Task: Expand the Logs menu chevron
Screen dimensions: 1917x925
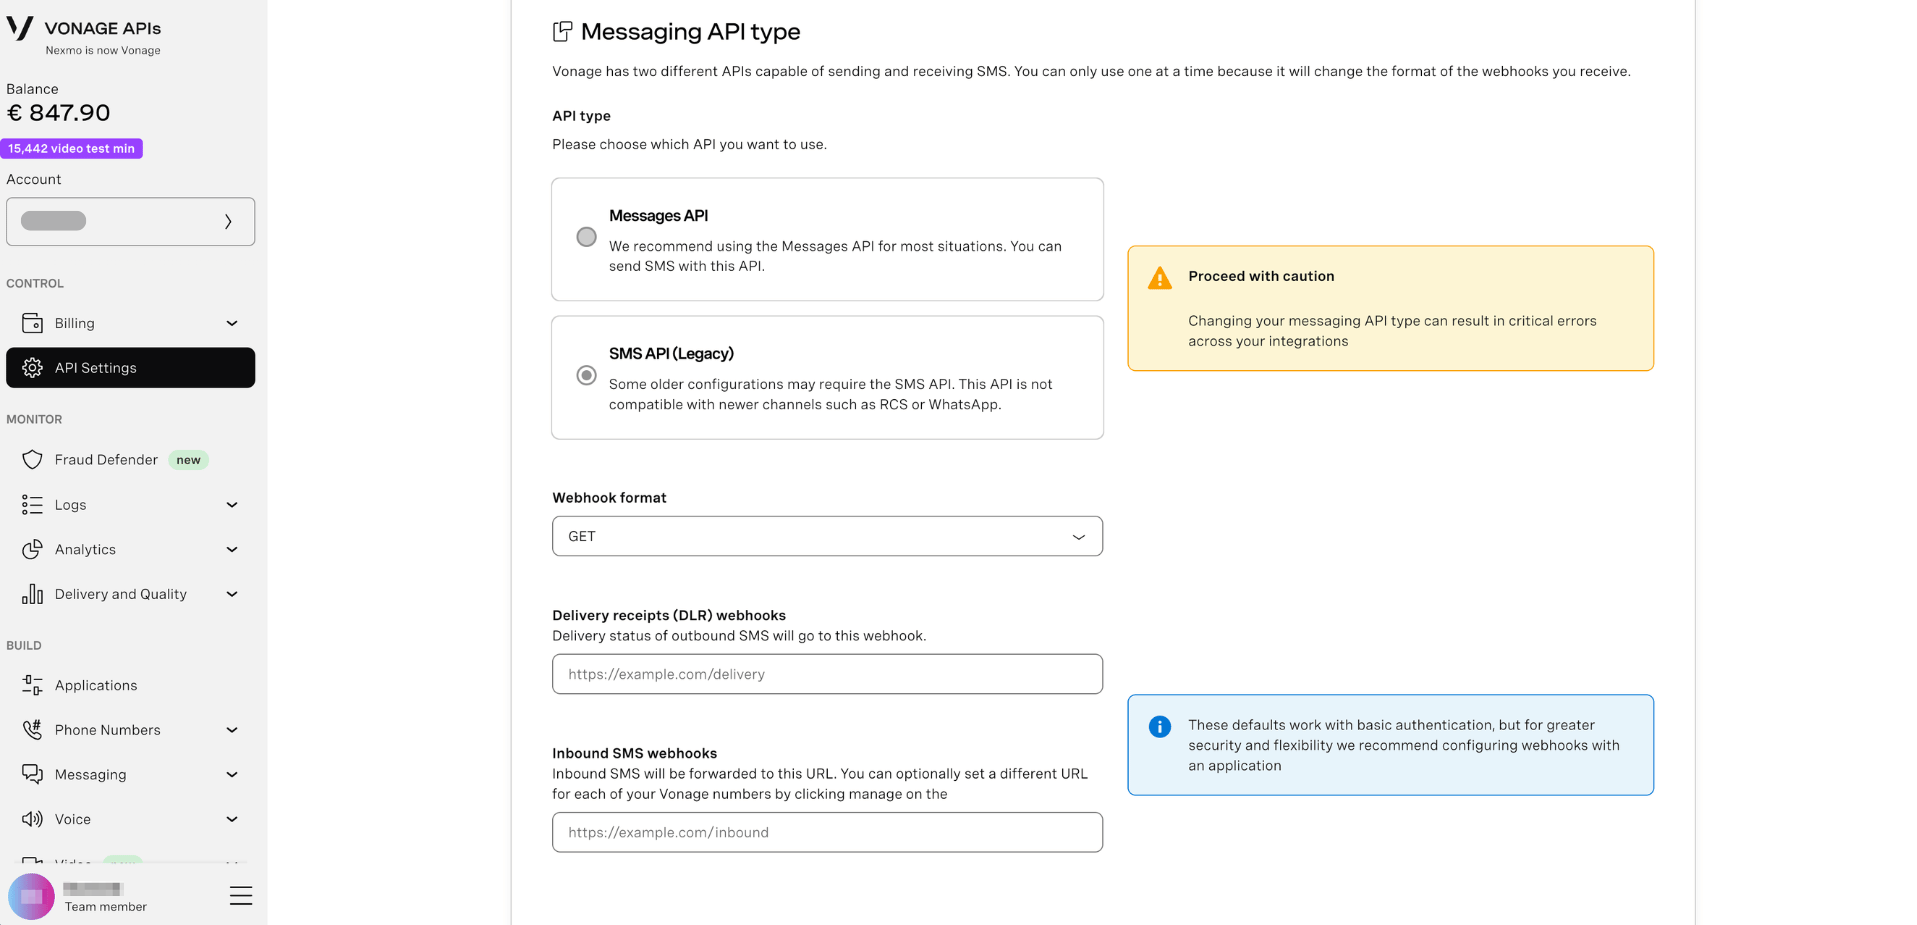Action: pyautogui.click(x=232, y=505)
